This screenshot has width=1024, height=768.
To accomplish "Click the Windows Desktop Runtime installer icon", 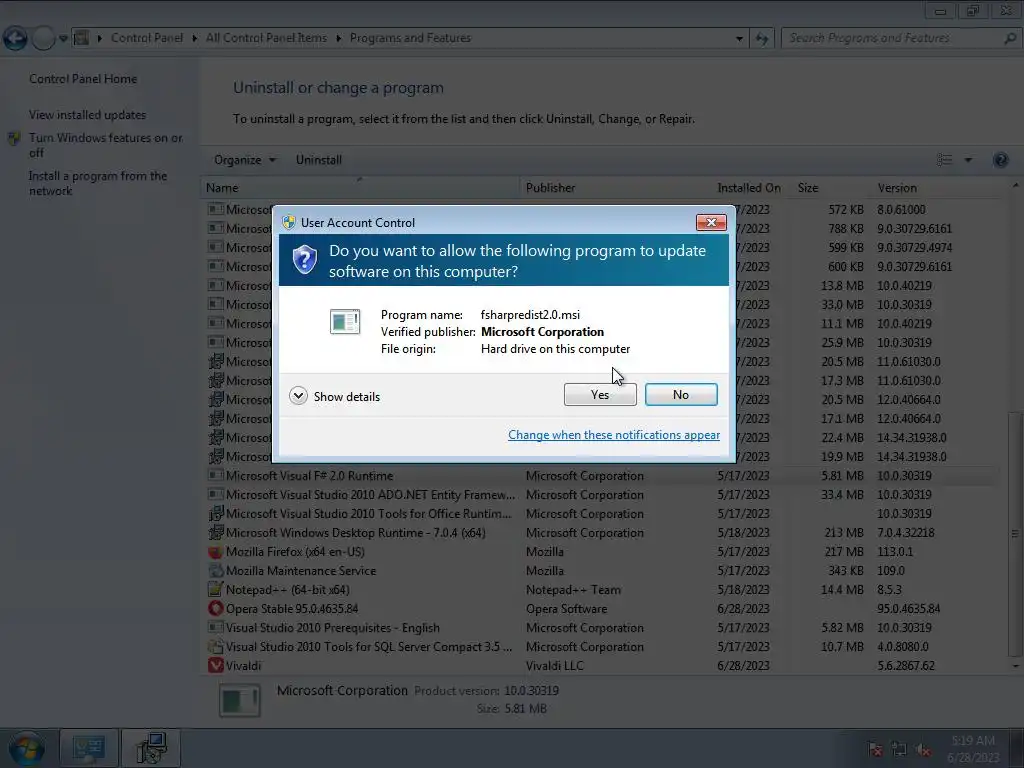I will point(215,532).
